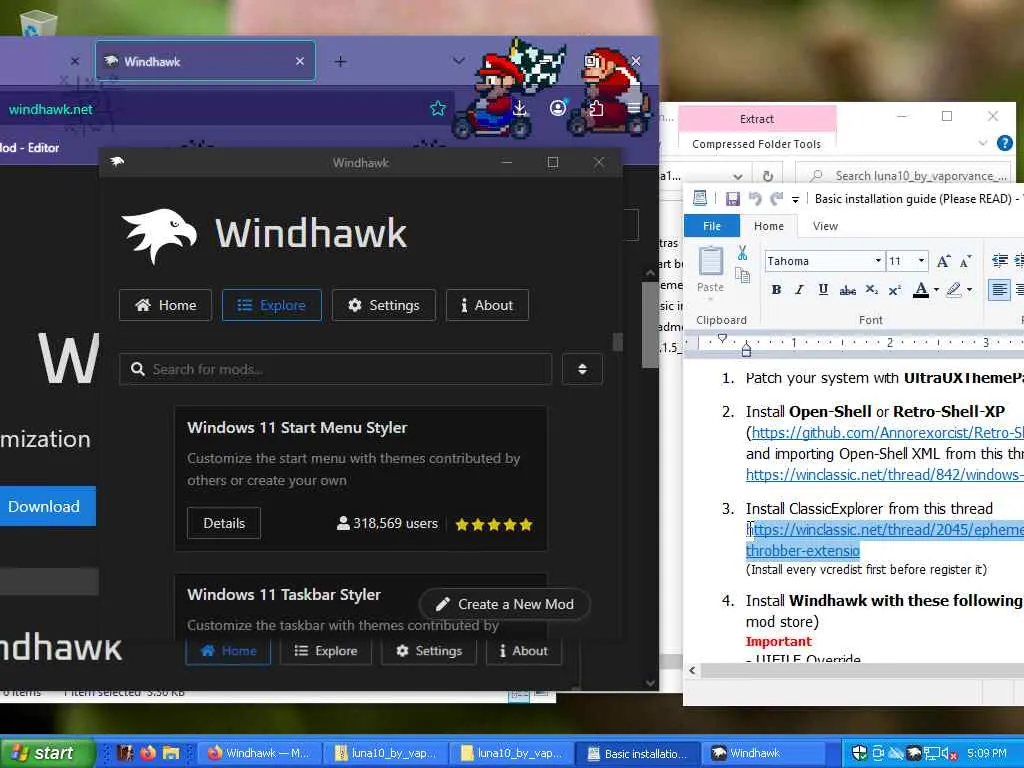Image resolution: width=1024 pixels, height=768 pixels.
Task: Toggle Strikethrough formatting
Action: tap(847, 290)
